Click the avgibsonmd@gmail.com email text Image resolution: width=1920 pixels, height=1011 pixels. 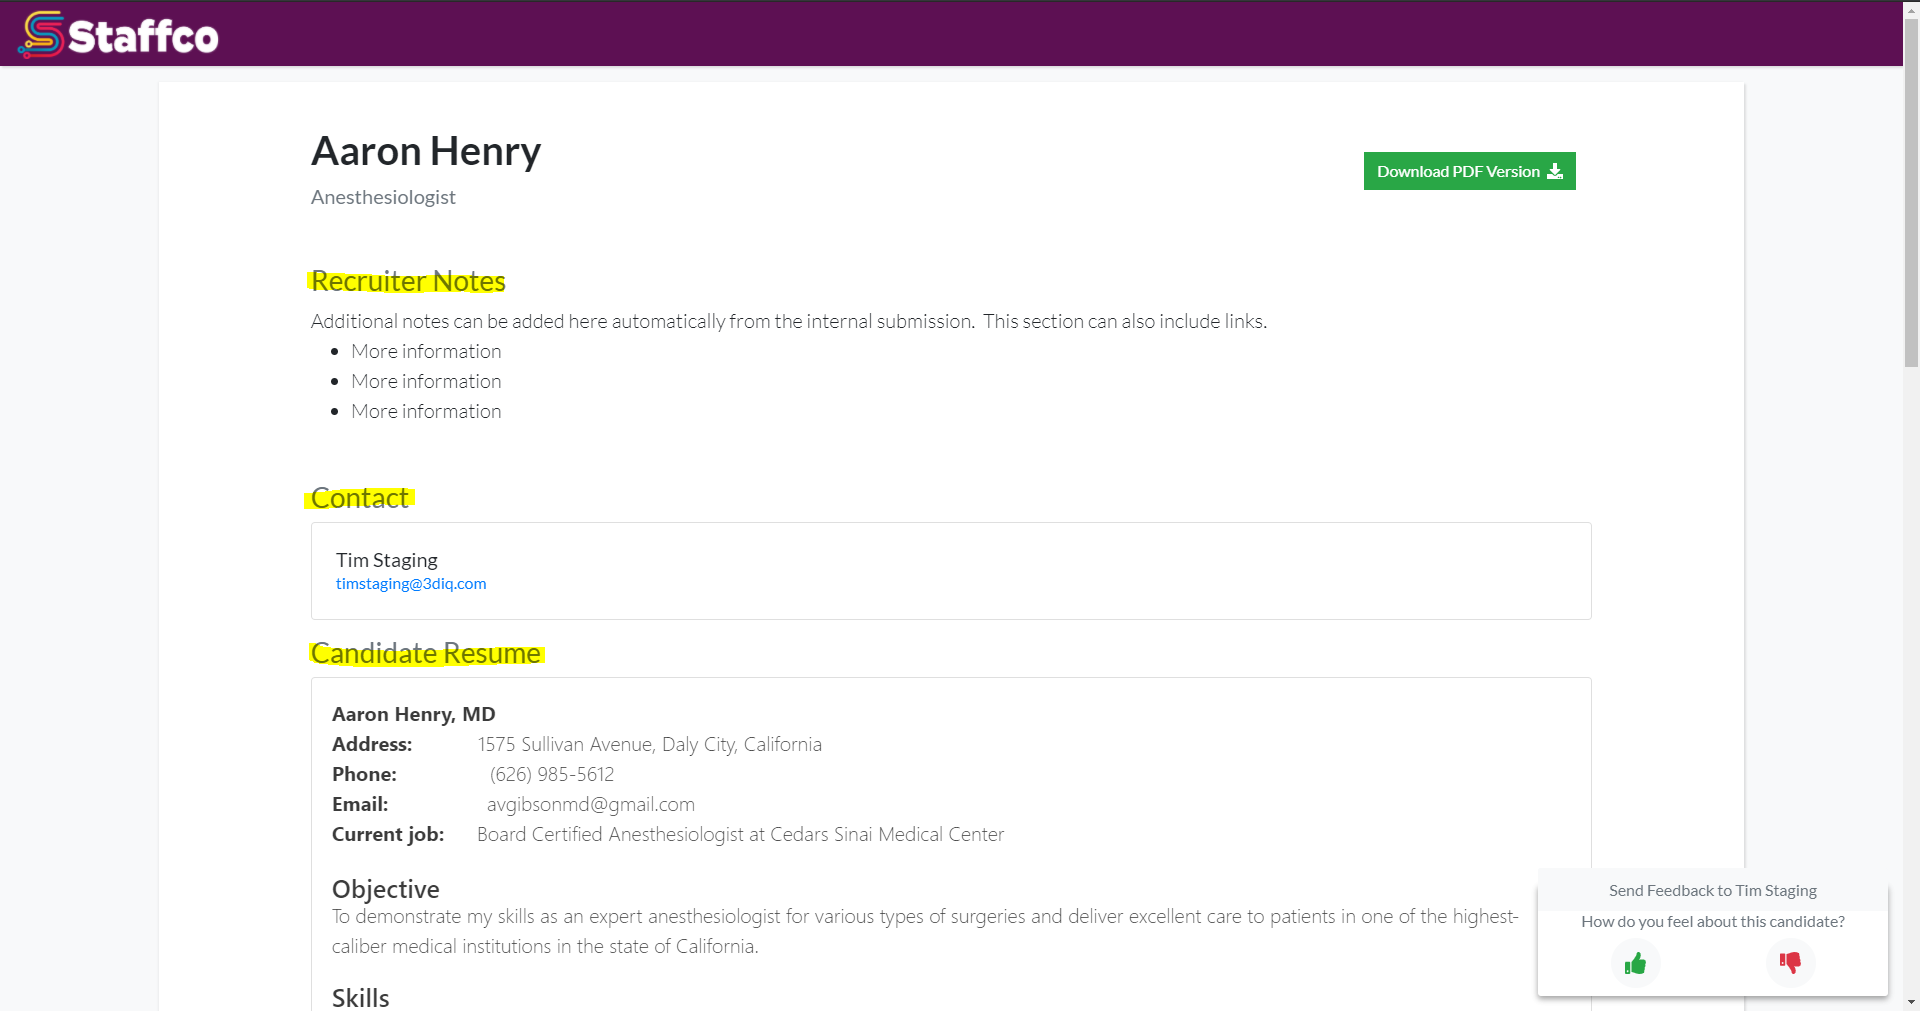pyautogui.click(x=591, y=804)
